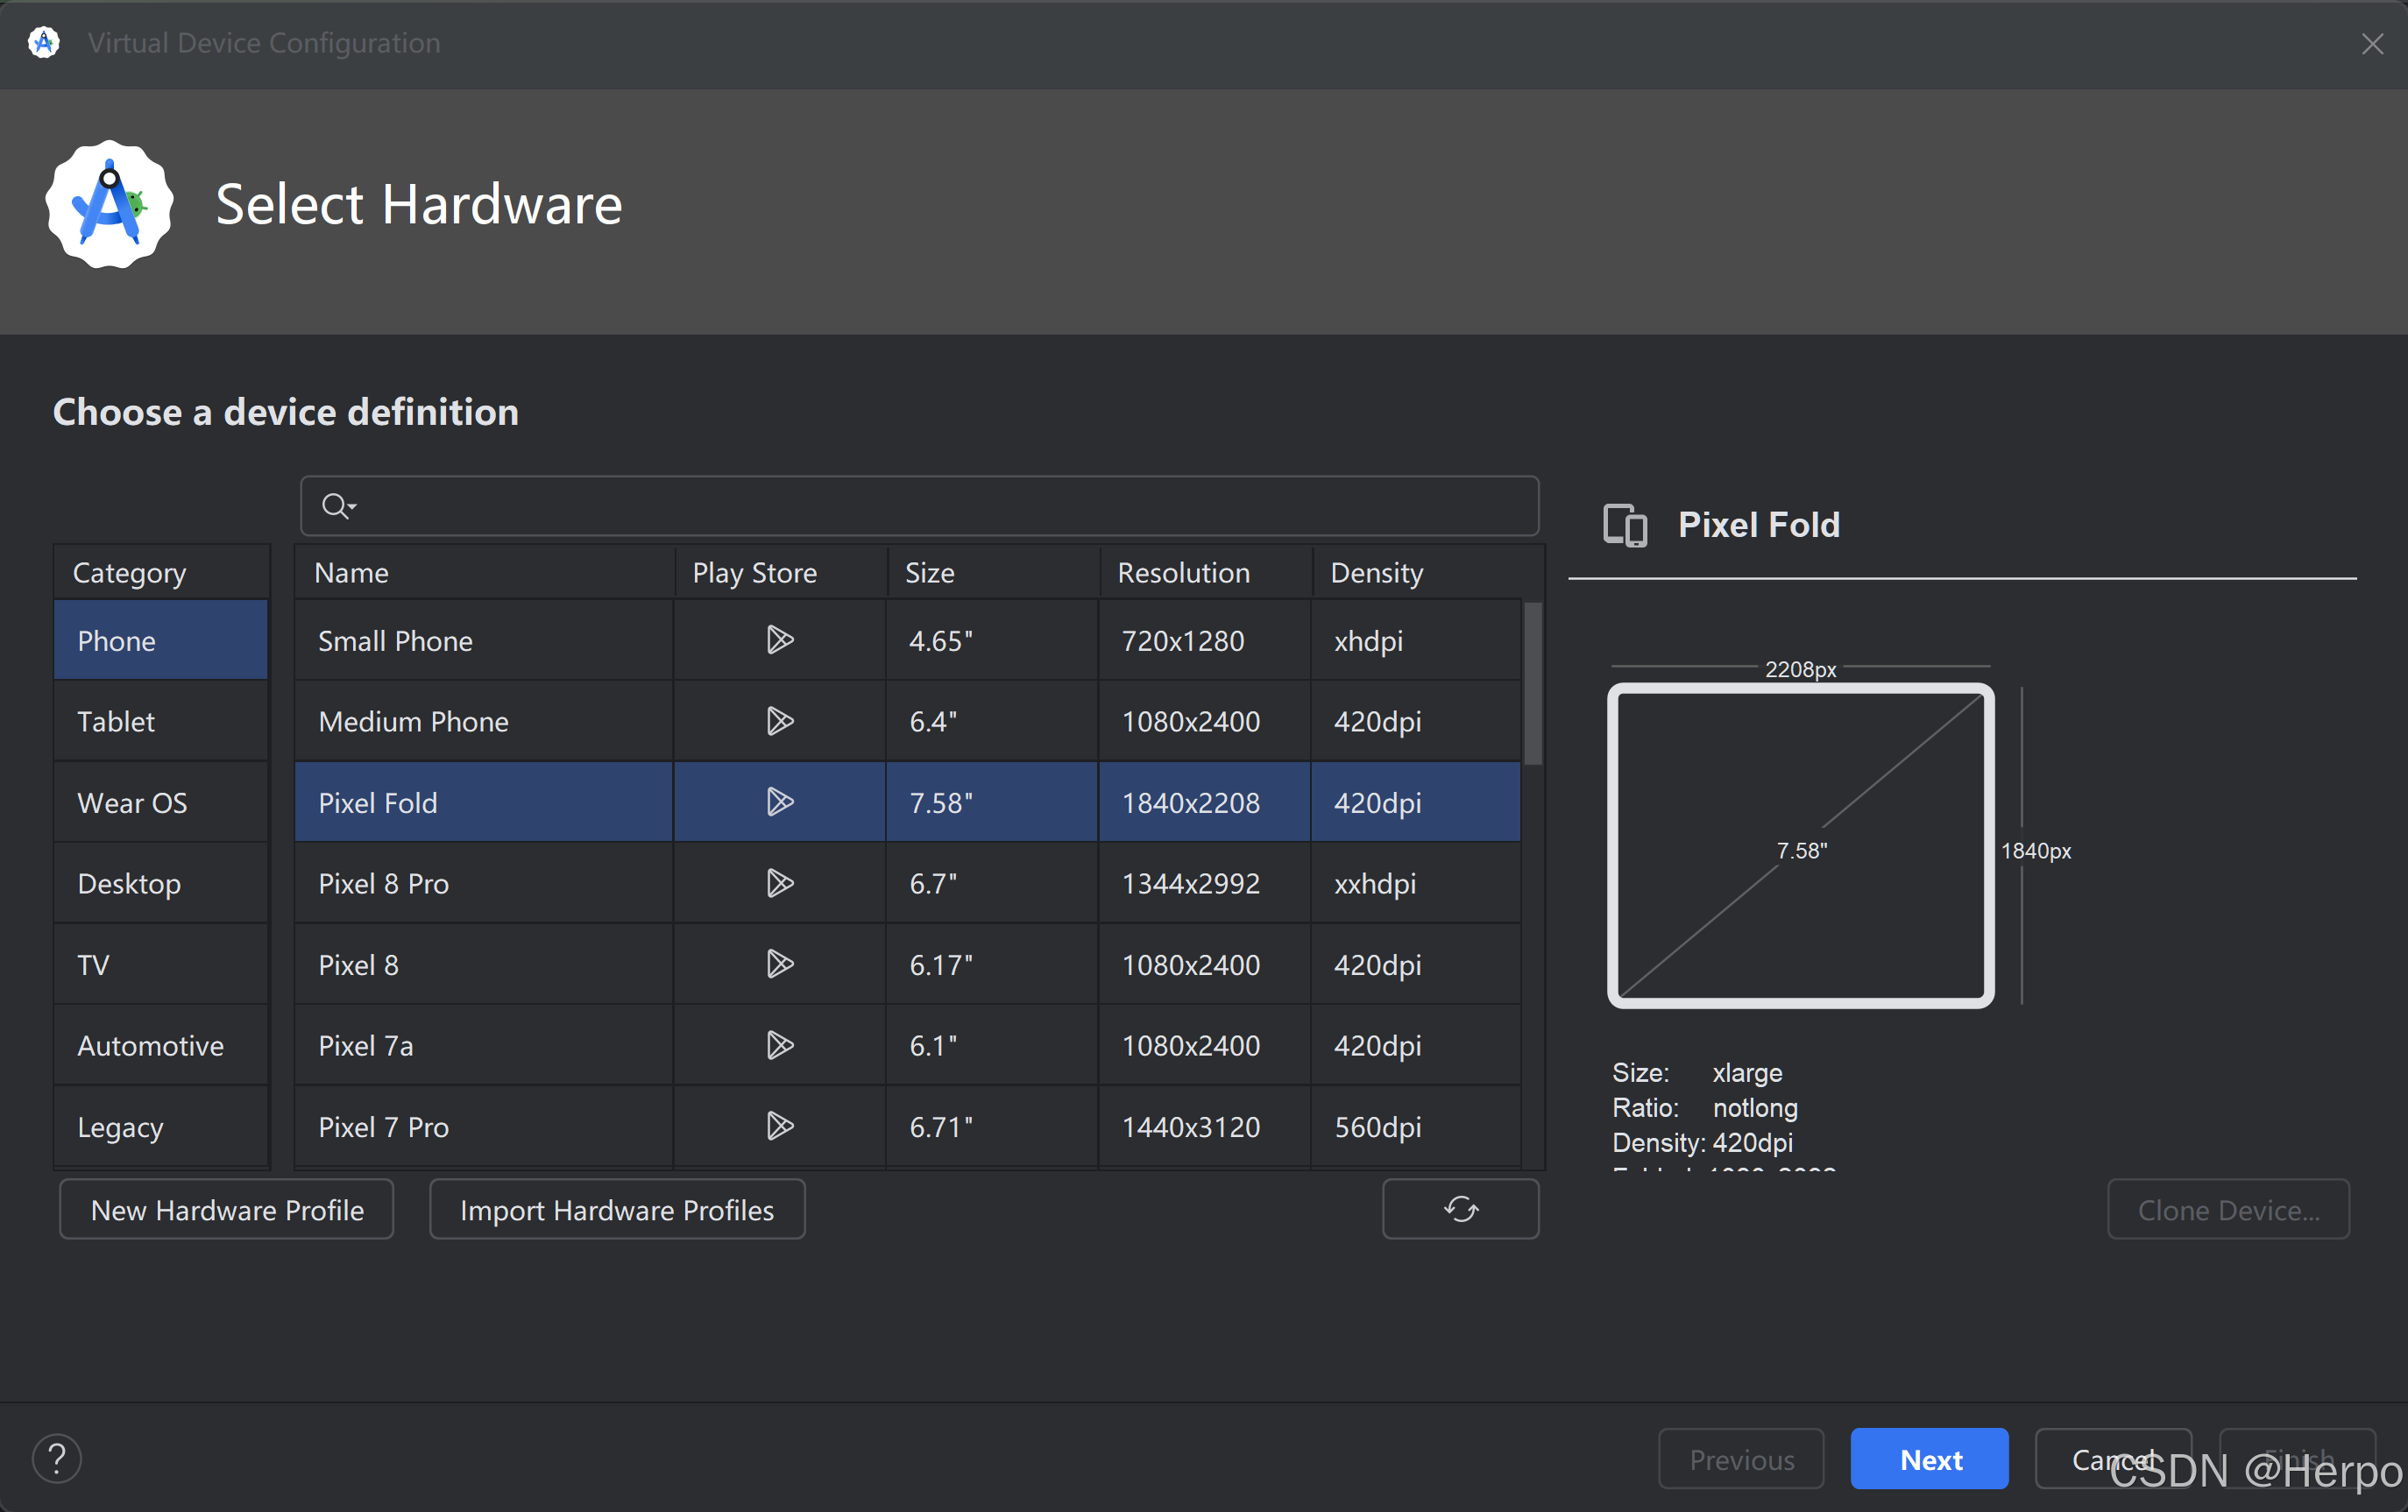This screenshot has height=1512, width=2408.
Task: Click Play Store icon in Small Phone row
Action: point(780,640)
